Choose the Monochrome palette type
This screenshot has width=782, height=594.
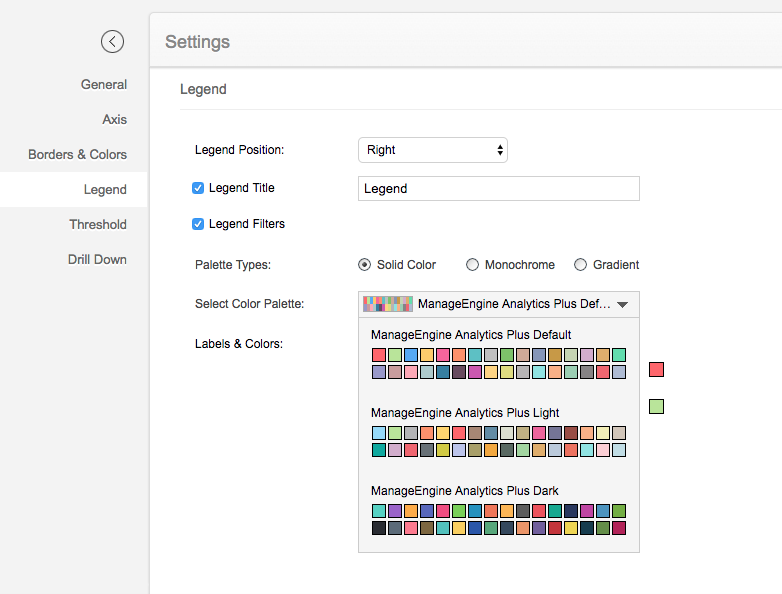(473, 265)
